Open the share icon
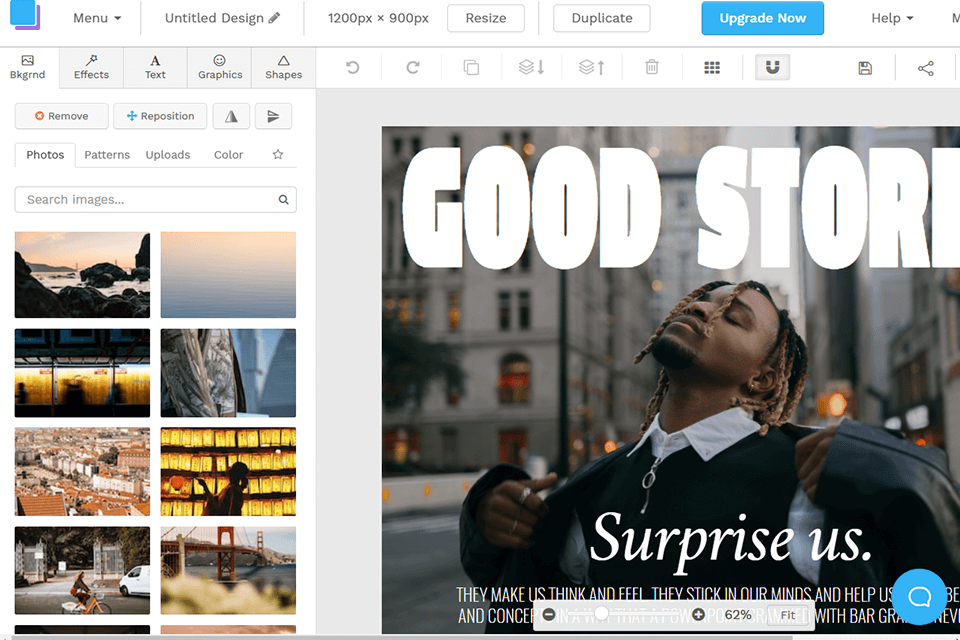Image resolution: width=960 pixels, height=640 pixels. (x=925, y=68)
